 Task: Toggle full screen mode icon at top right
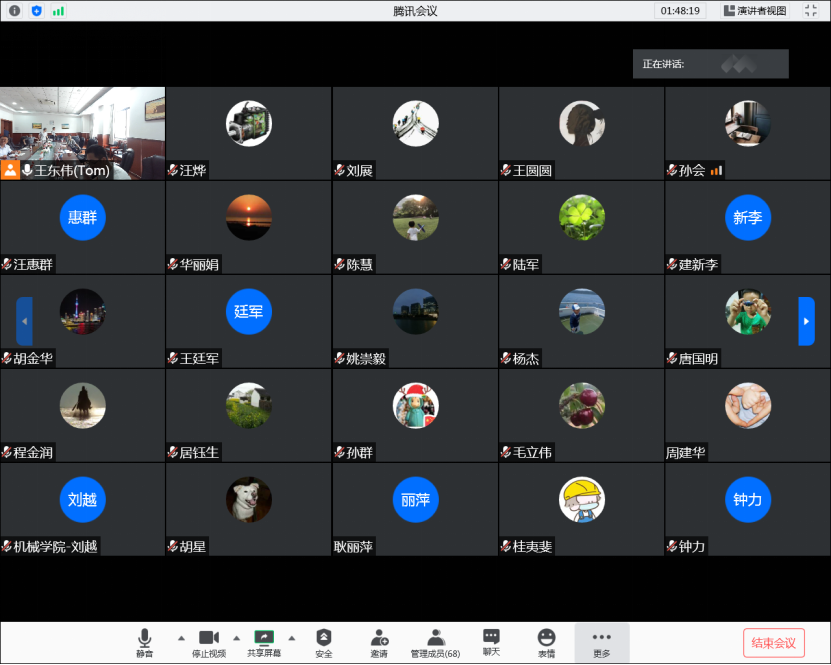coord(810,11)
